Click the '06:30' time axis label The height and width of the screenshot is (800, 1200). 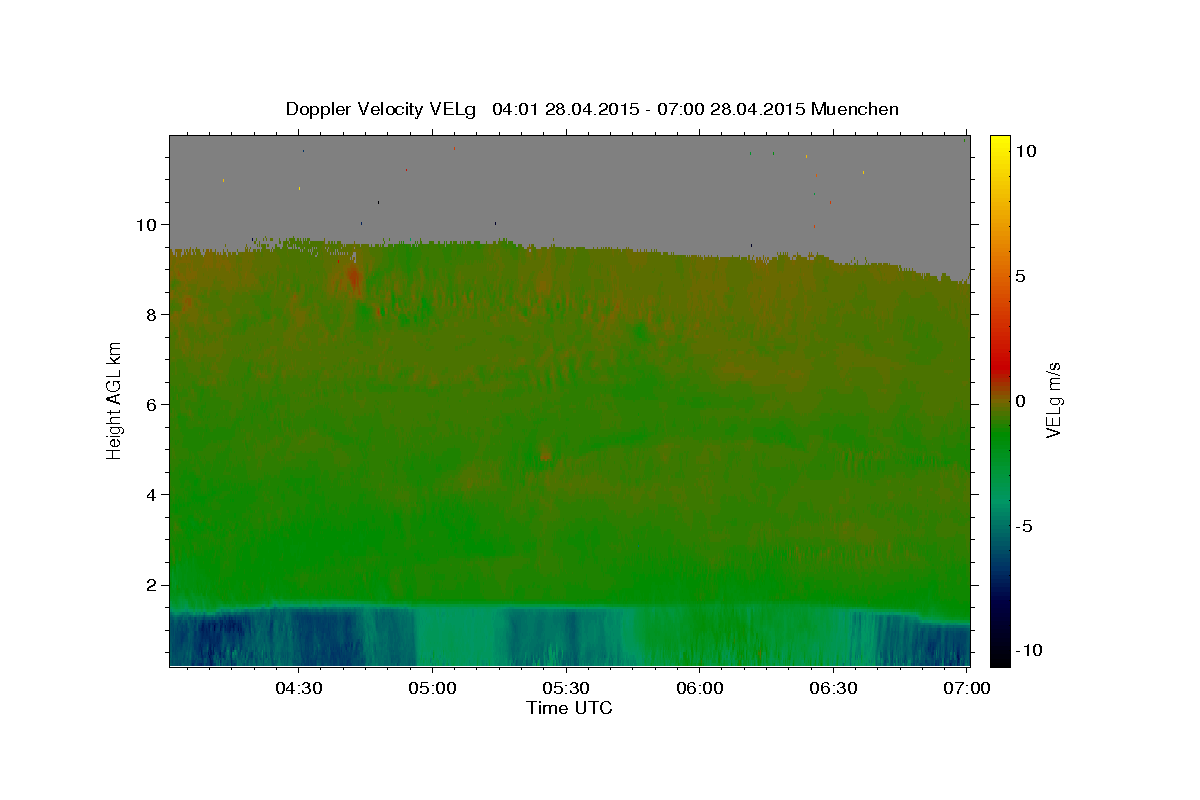(x=834, y=688)
